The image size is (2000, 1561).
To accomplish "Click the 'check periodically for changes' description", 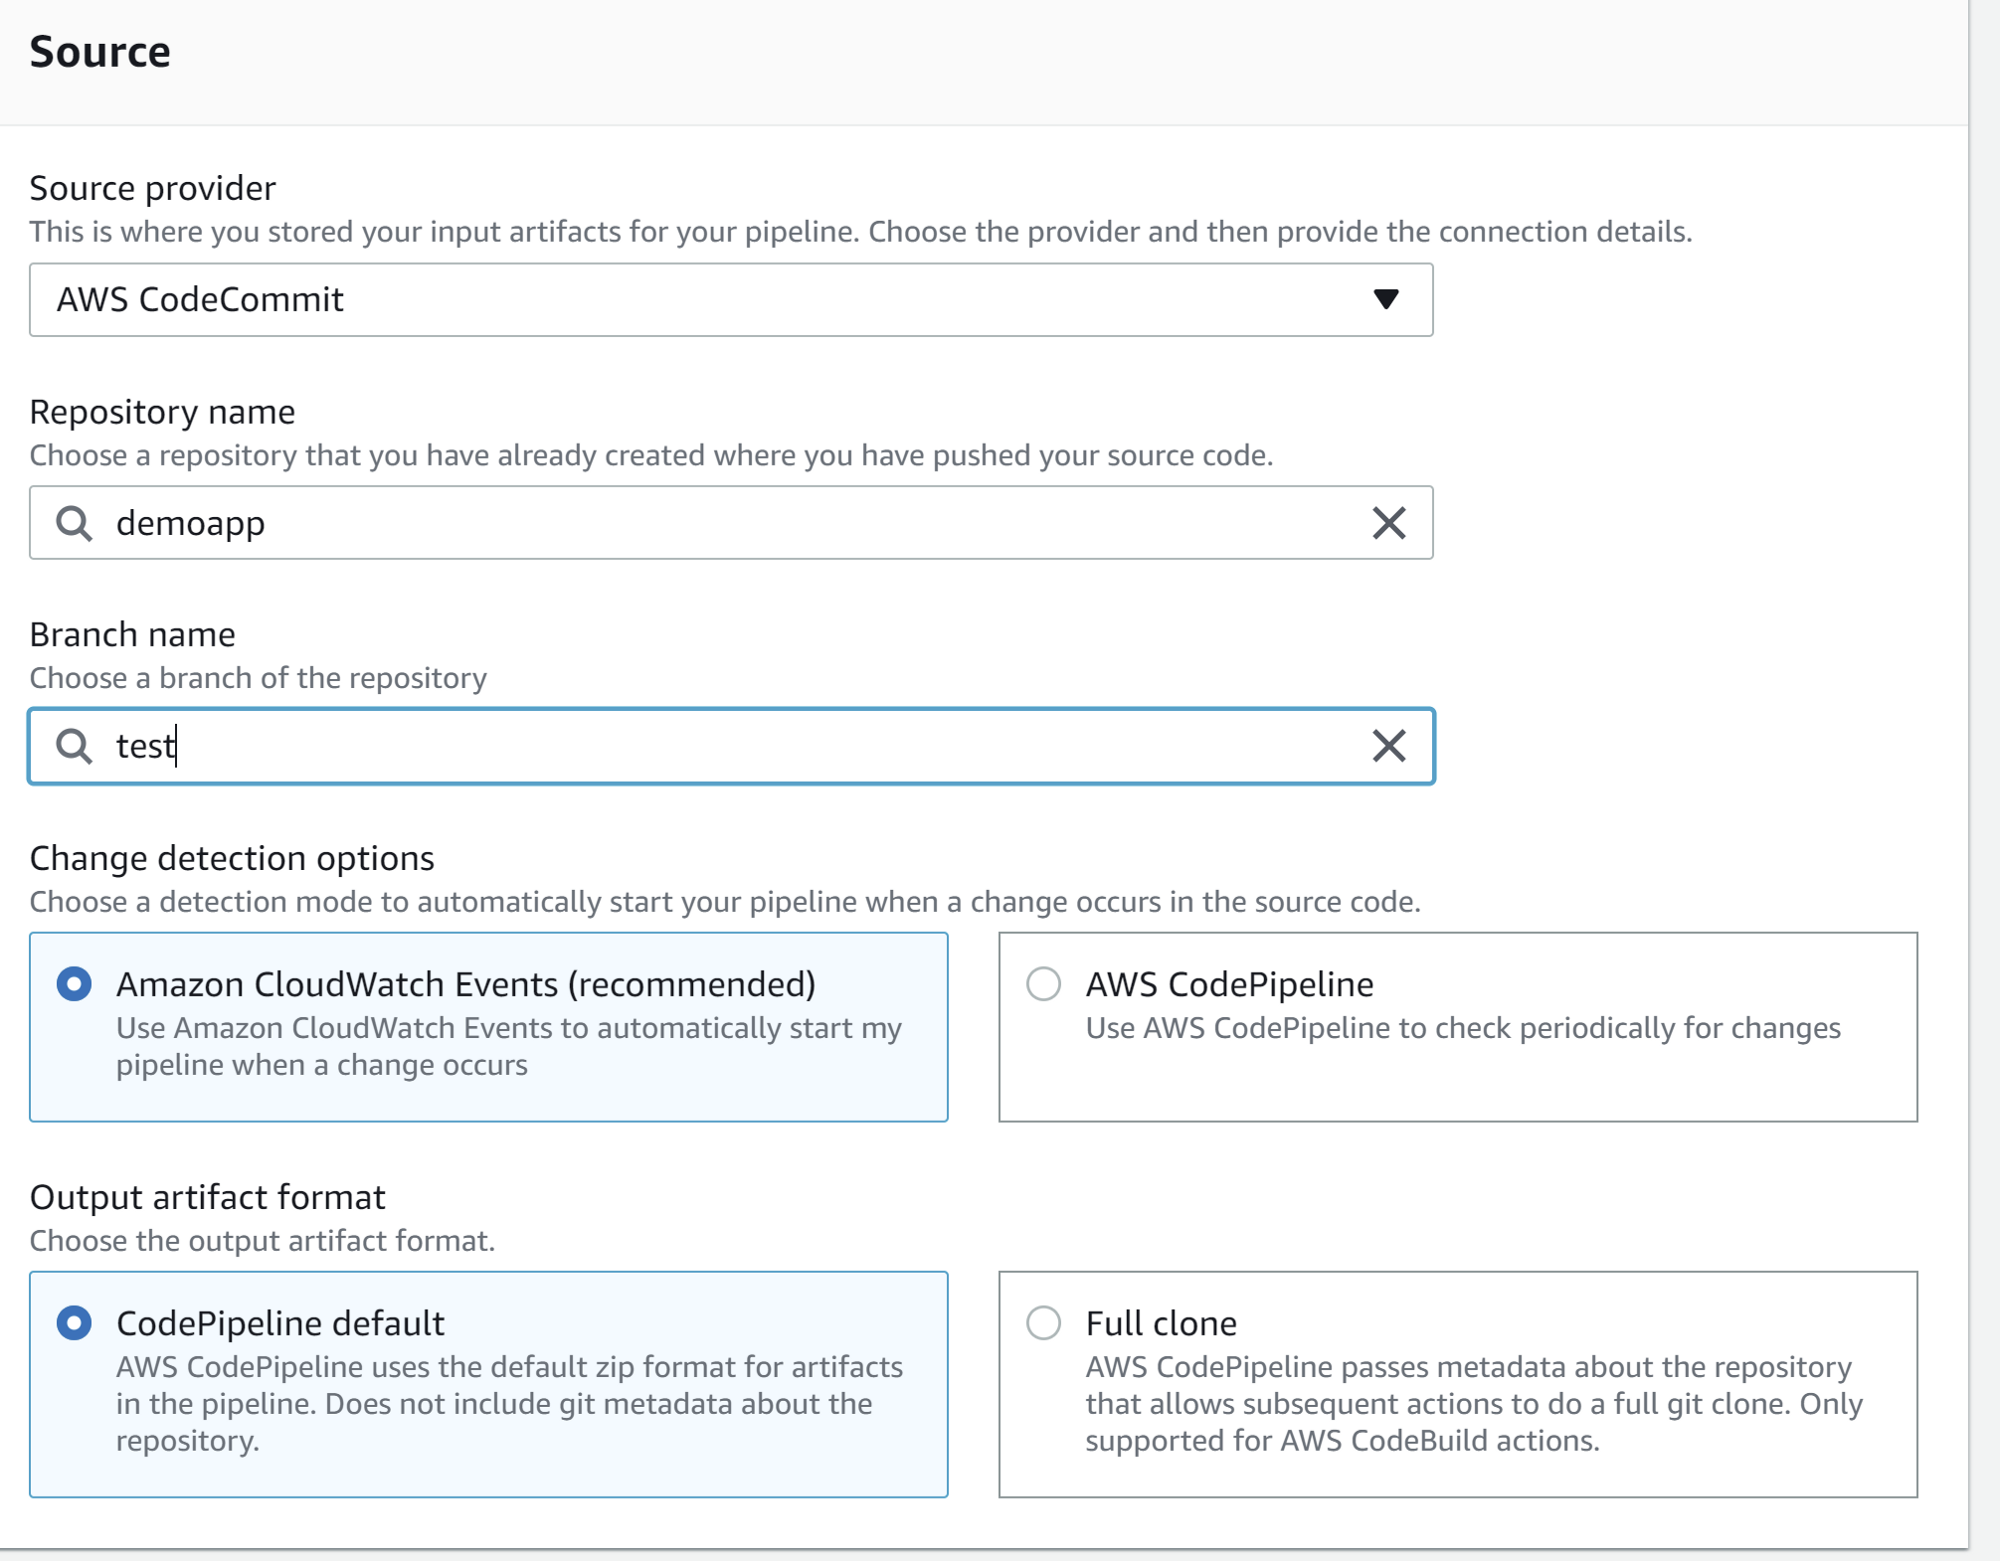I will [1463, 1028].
